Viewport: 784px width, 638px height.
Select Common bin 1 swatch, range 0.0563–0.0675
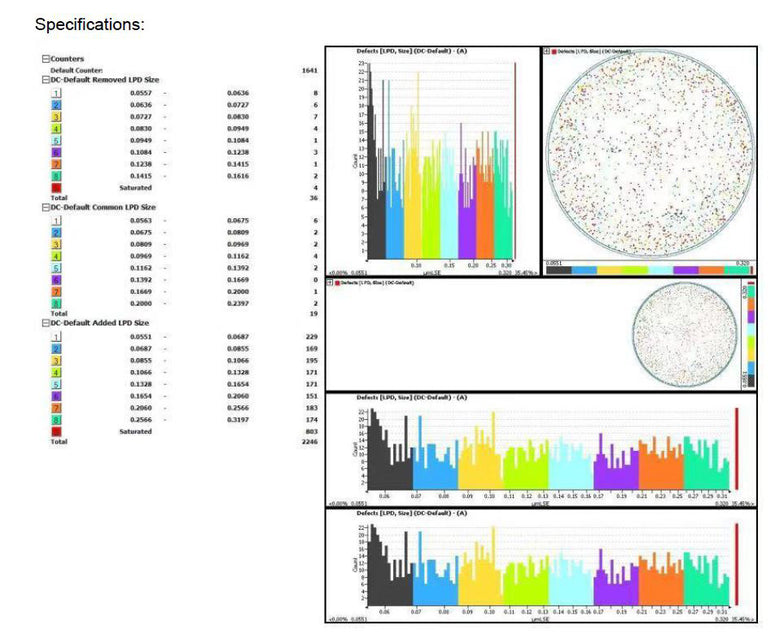pos(56,220)
